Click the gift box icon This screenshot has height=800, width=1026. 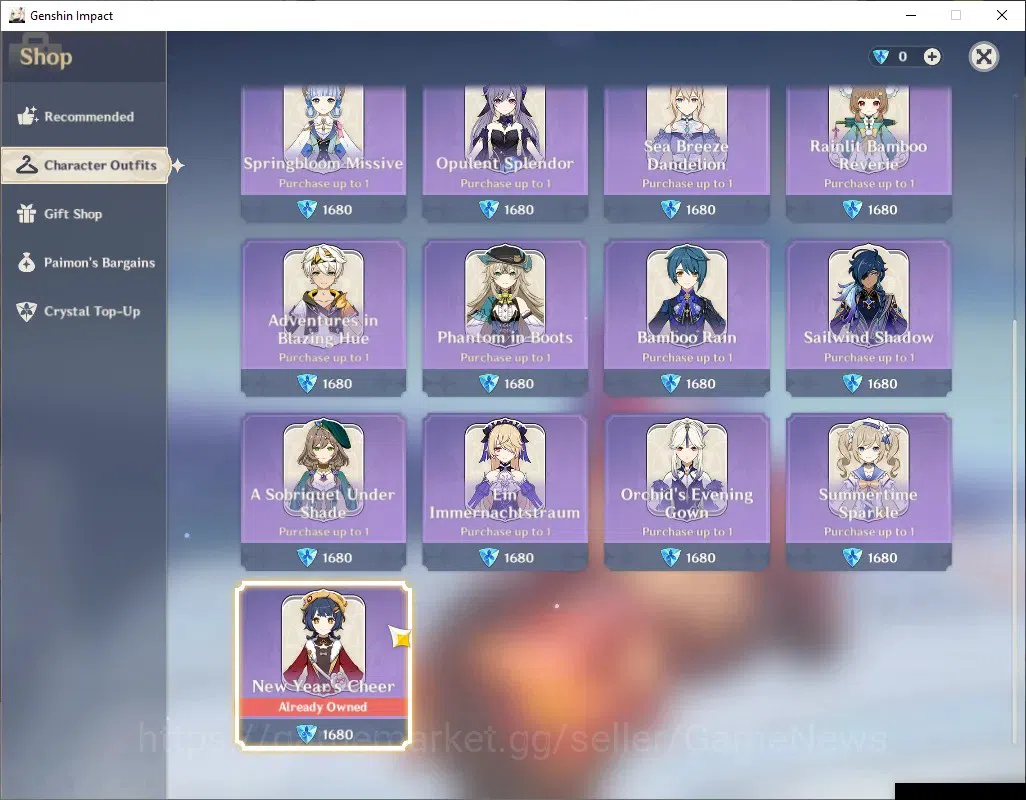point(27,213)
